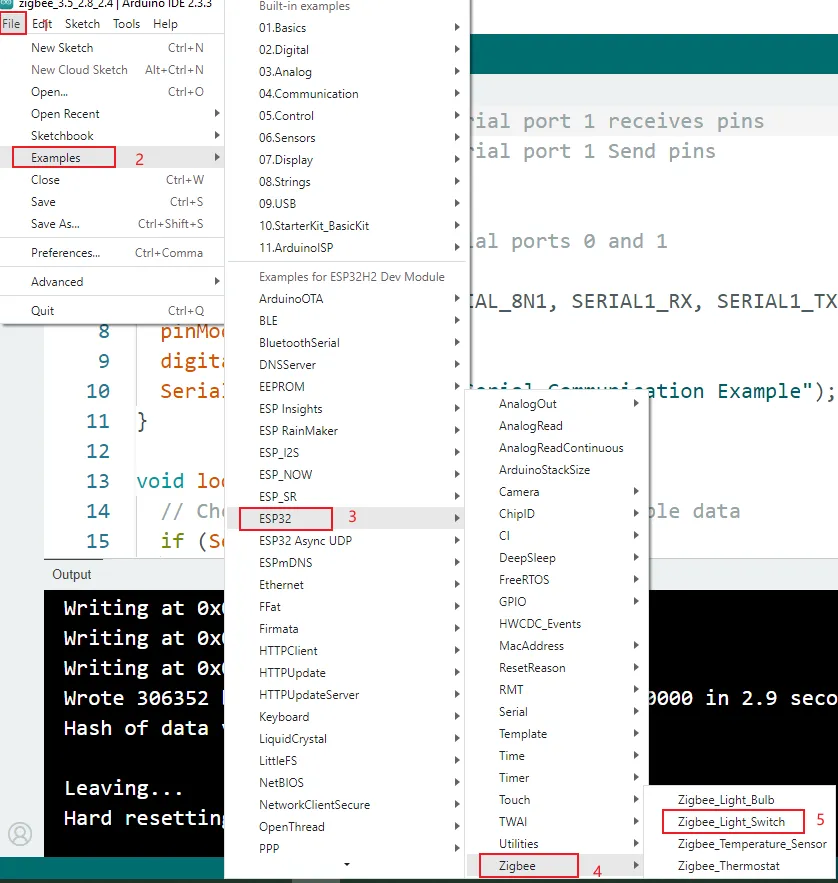The width and height of the screenshot is (838, 883).
Task: Switch to the Output panel tab
Action: pyautogui.click(x=72, y=574)
